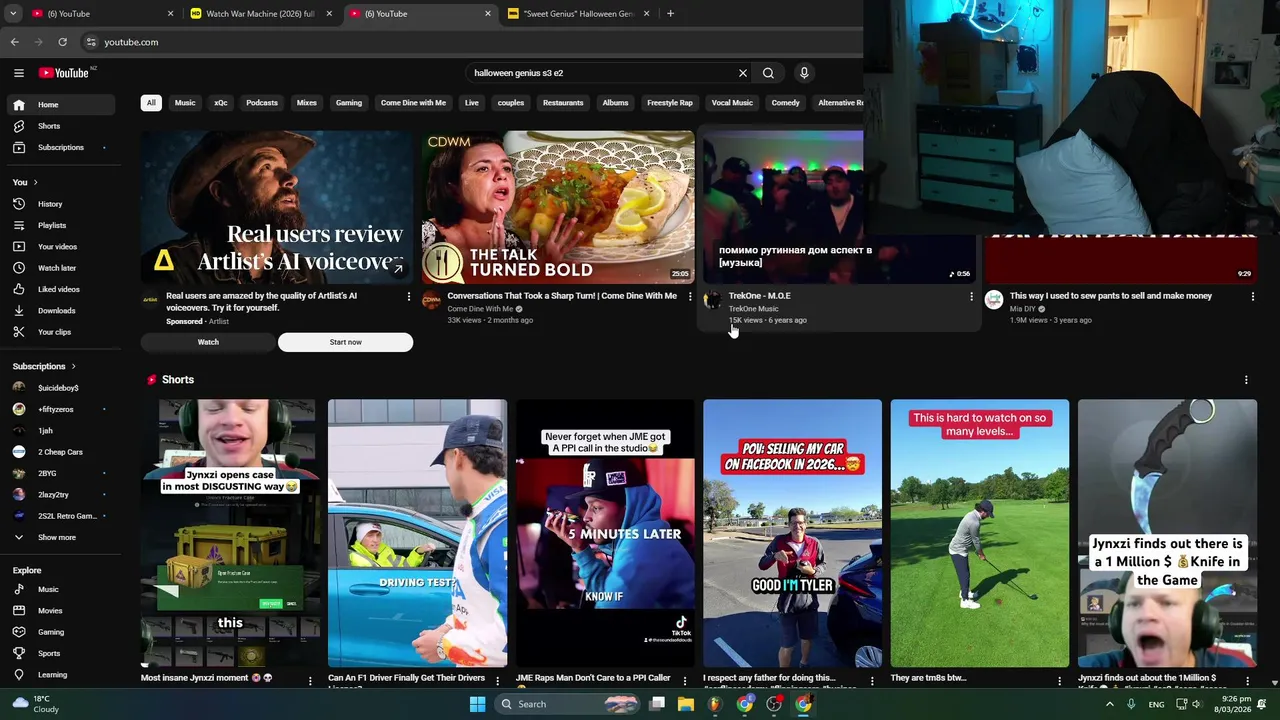Open File Explorer from taskbar

click(686, 704)
